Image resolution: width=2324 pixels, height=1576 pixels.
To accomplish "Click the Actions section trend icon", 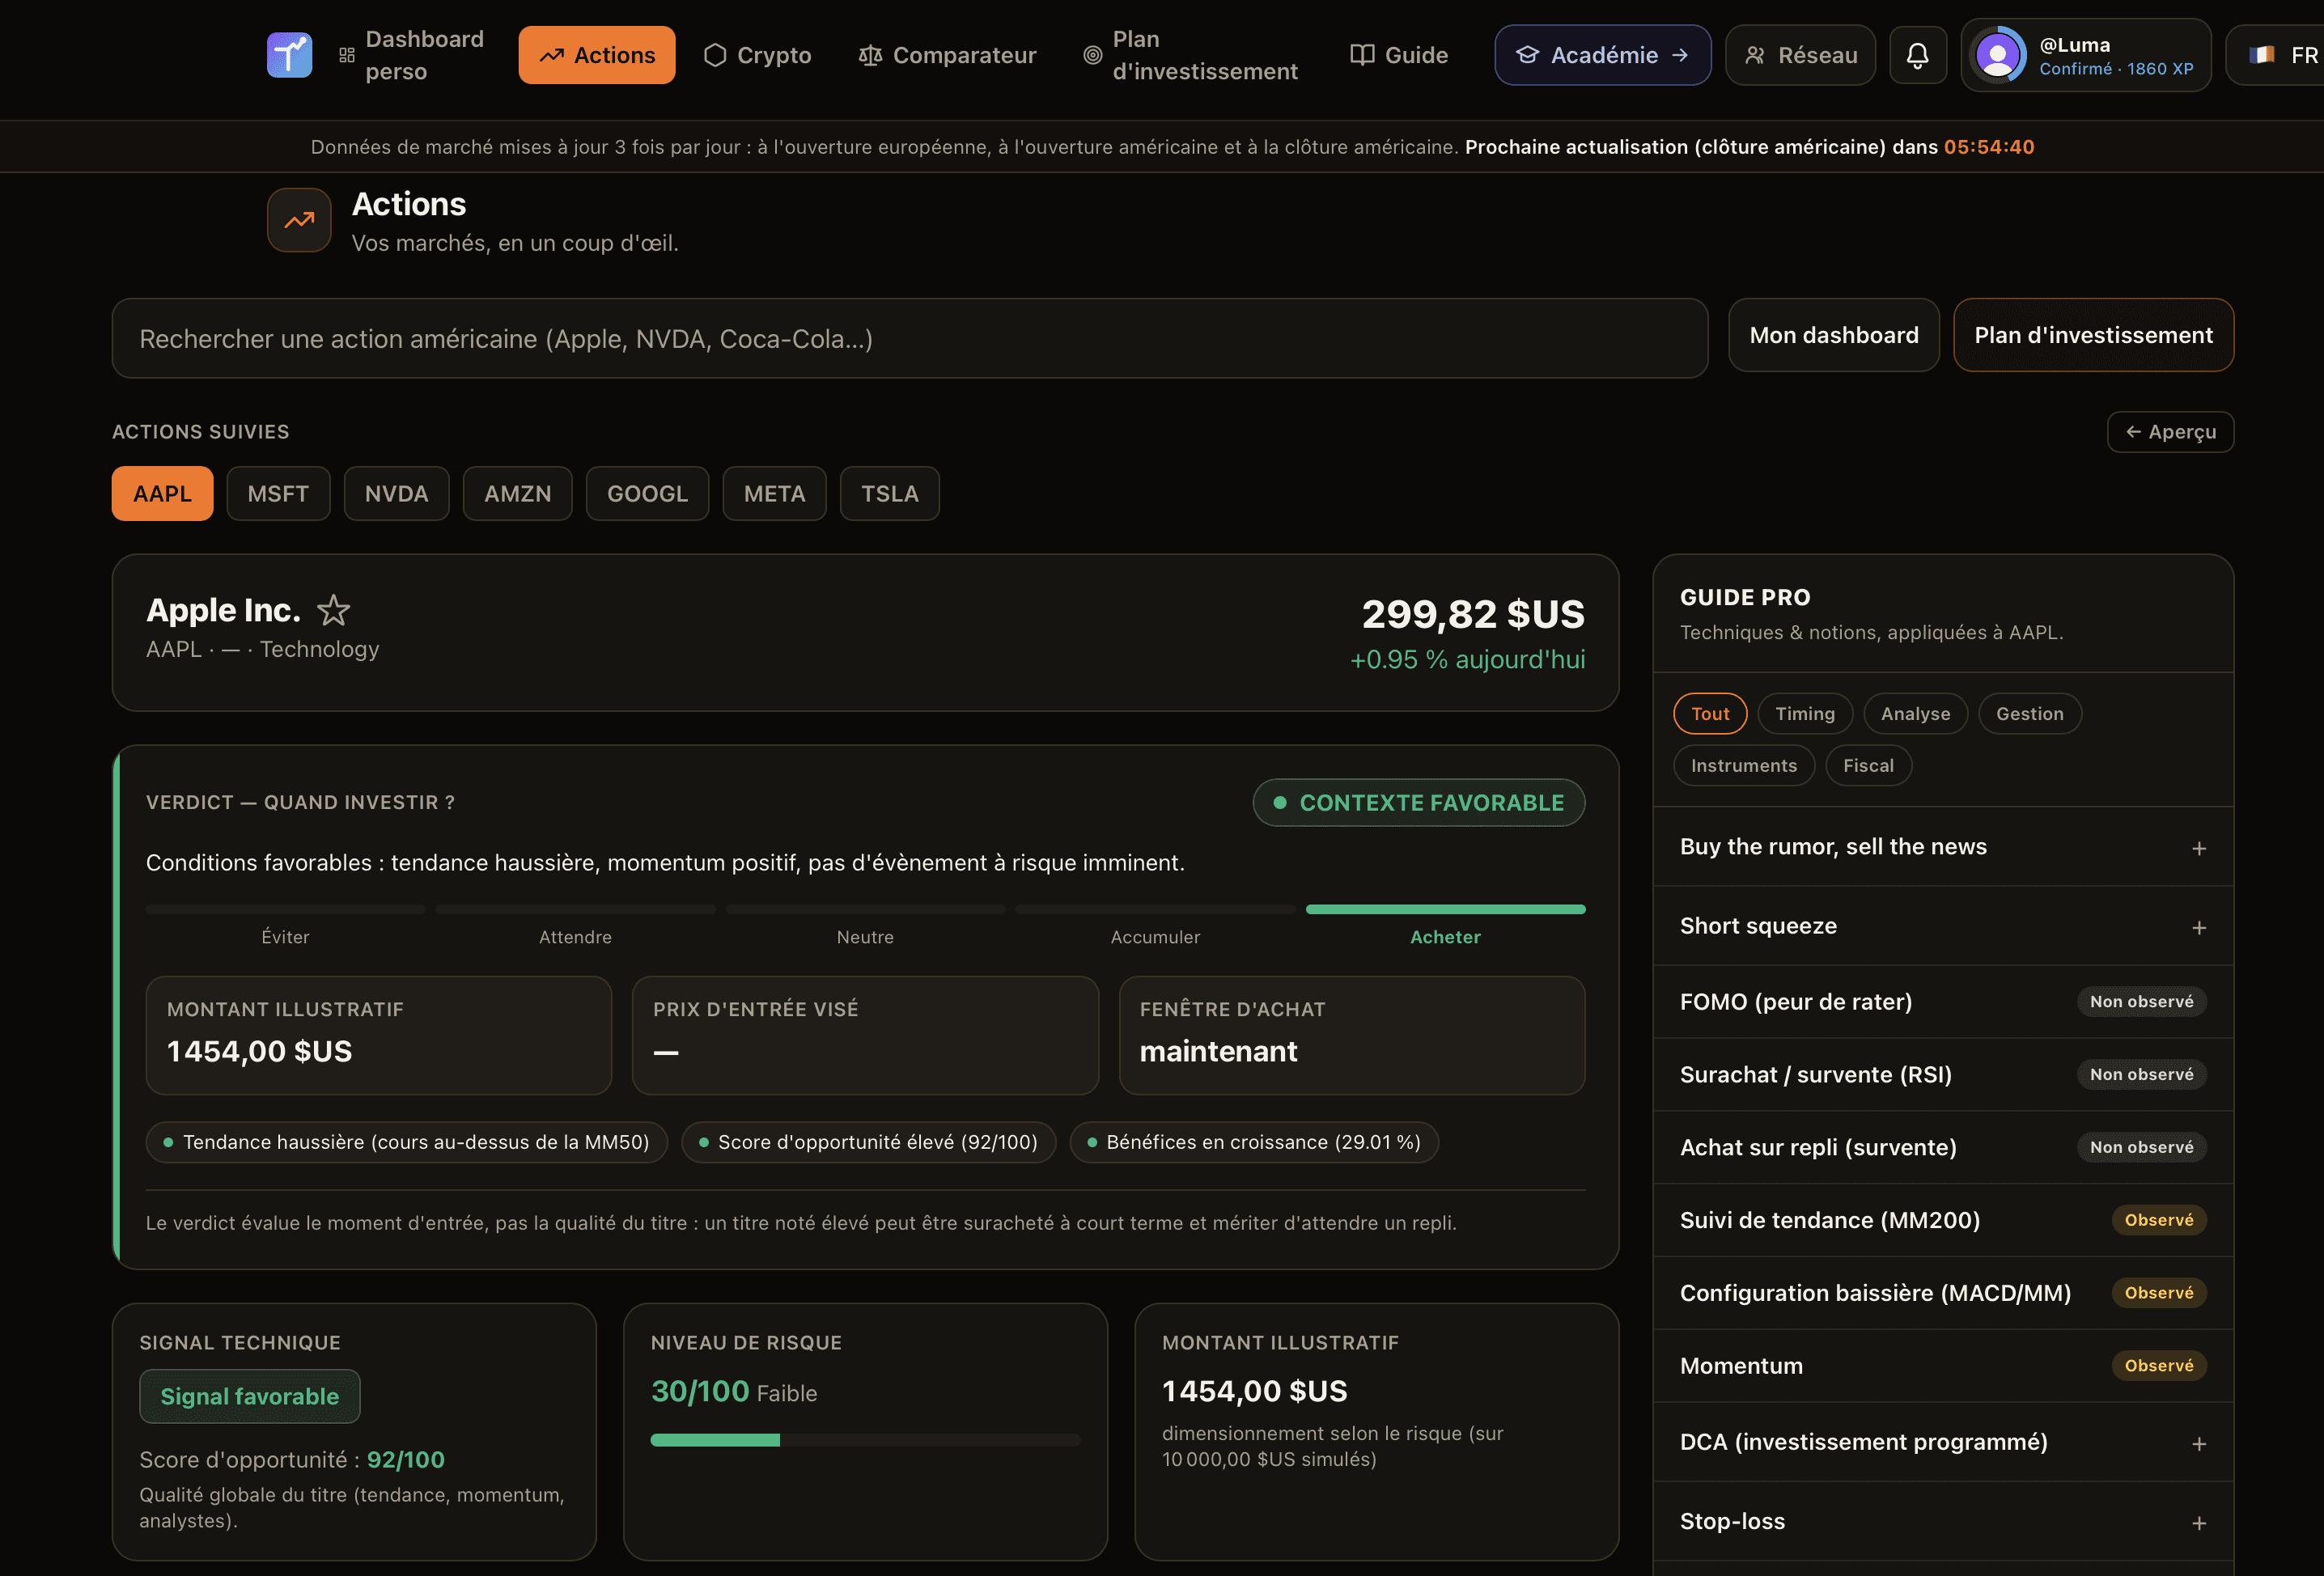I will [x=299, y=220].
